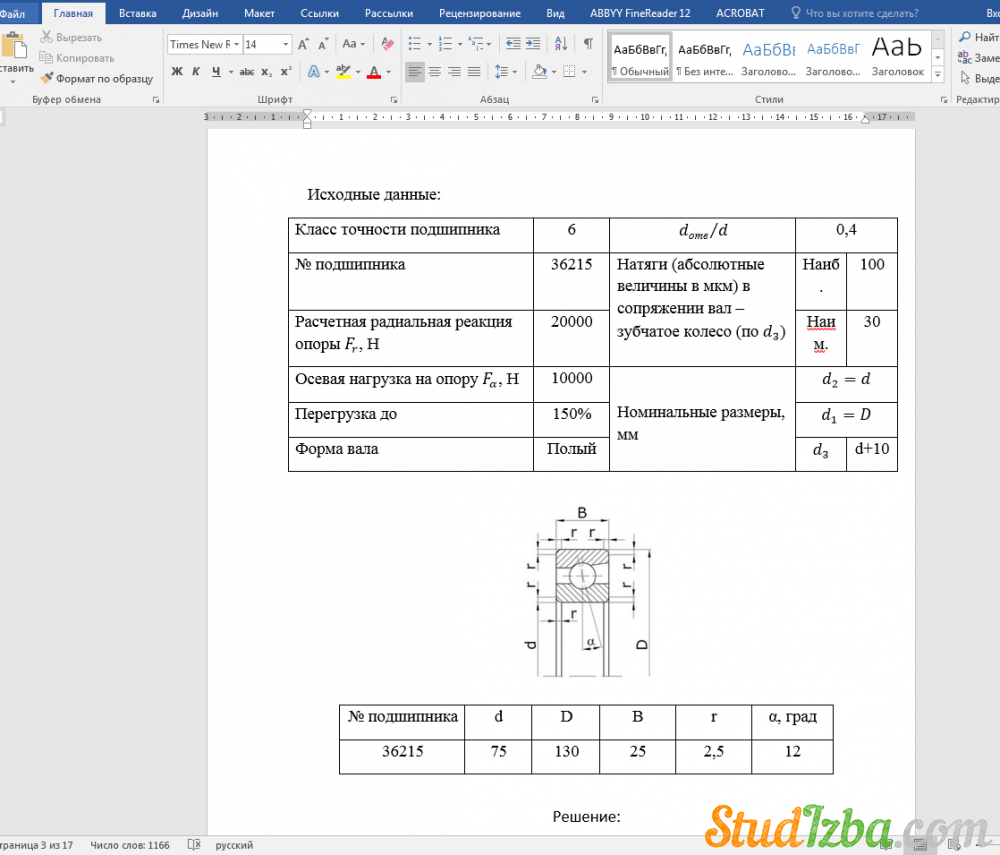Viewport: 1000px width, 855px height.
Task: Center-align text in paragraph group
Action: [436, 72]
